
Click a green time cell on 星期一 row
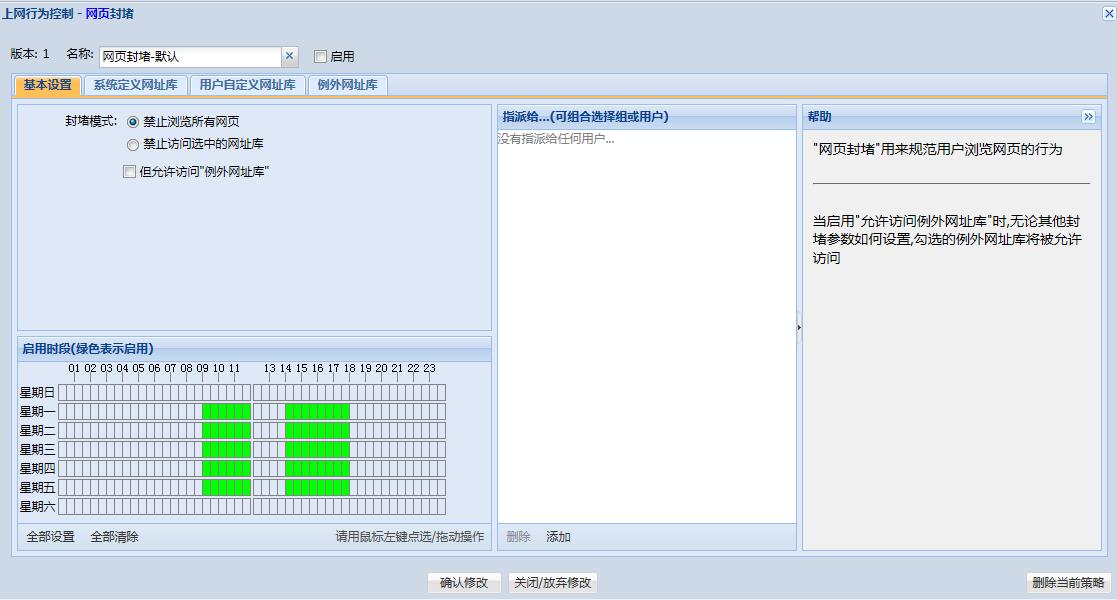coord(222,411)
